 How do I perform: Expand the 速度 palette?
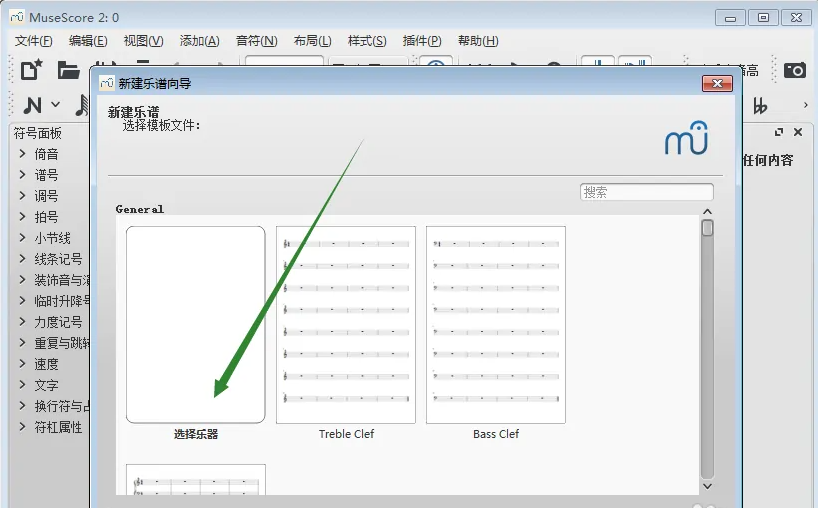point(22,364)
